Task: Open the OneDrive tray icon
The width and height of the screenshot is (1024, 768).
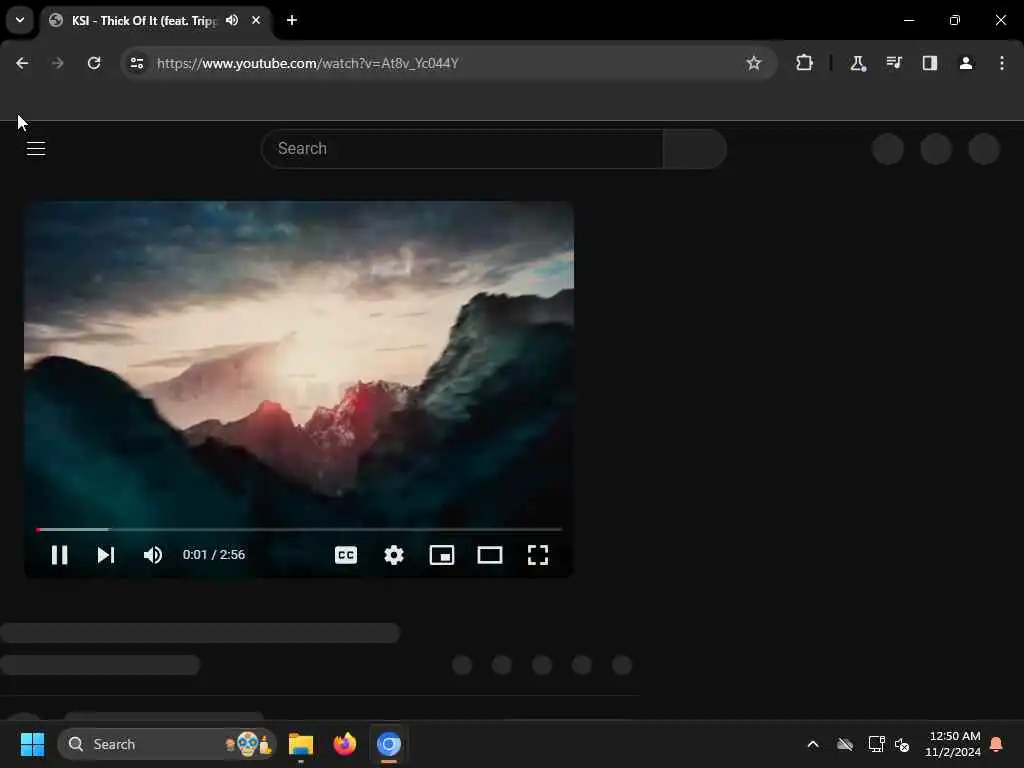Action: [x=845, y=744]
